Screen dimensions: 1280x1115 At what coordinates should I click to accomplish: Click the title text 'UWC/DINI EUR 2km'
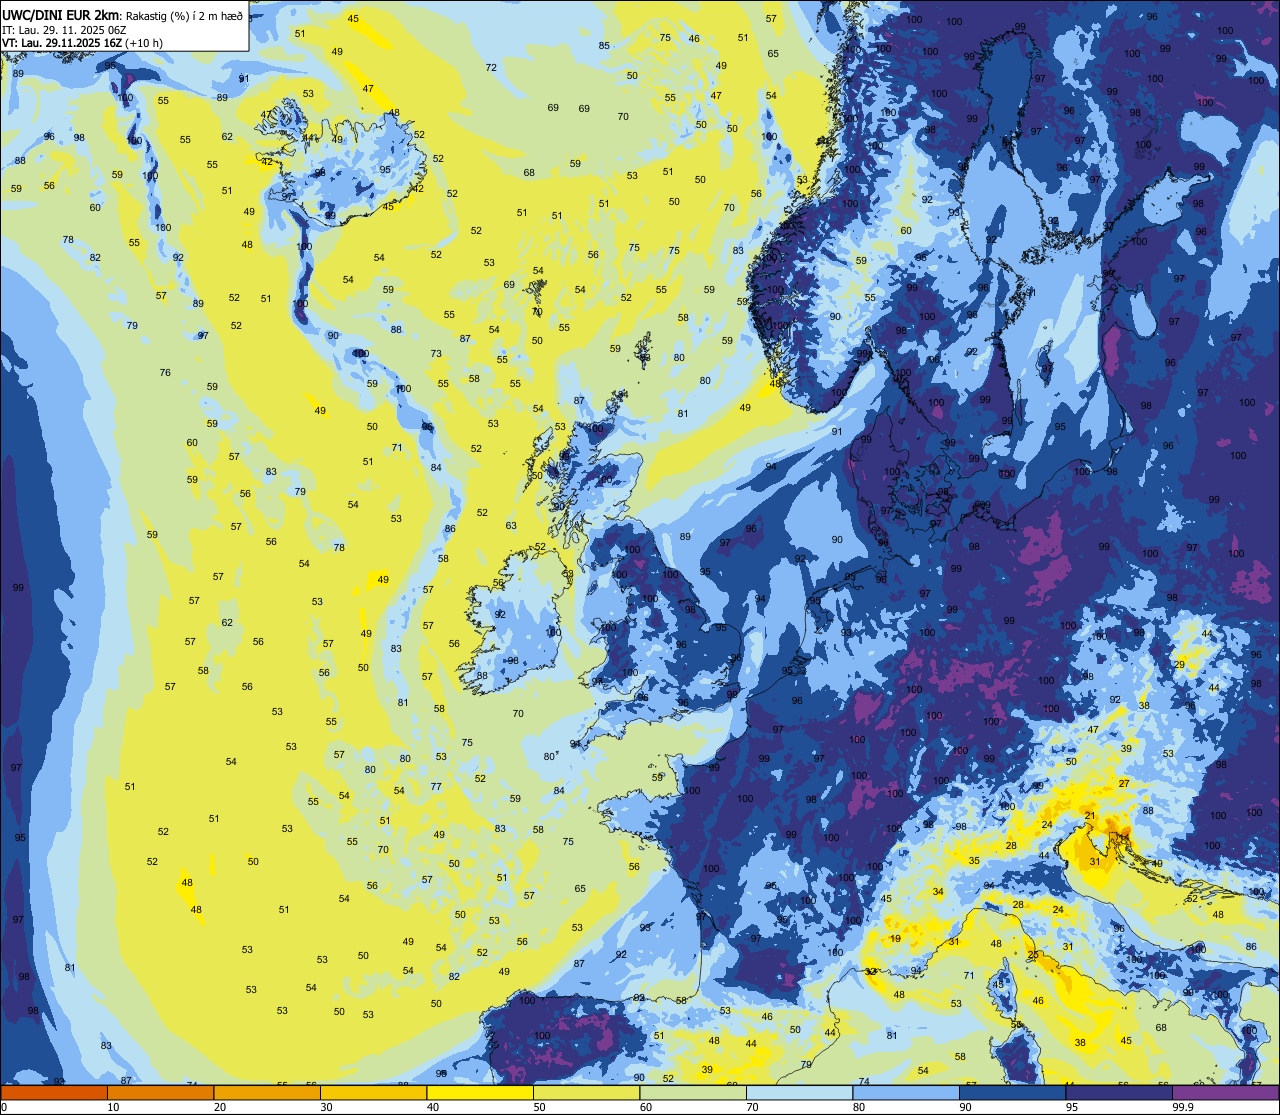tap(60, 15)
